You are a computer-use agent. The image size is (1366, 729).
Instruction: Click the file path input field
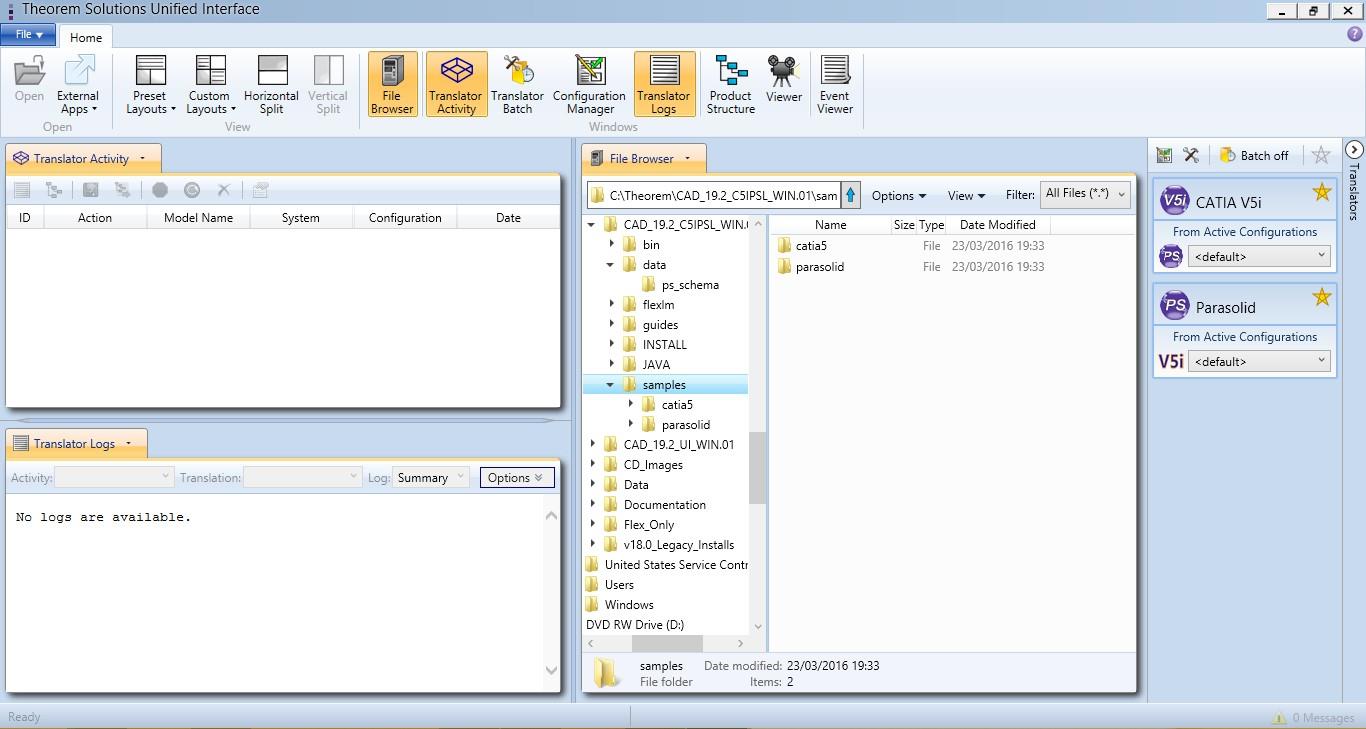tap(713, 195)
